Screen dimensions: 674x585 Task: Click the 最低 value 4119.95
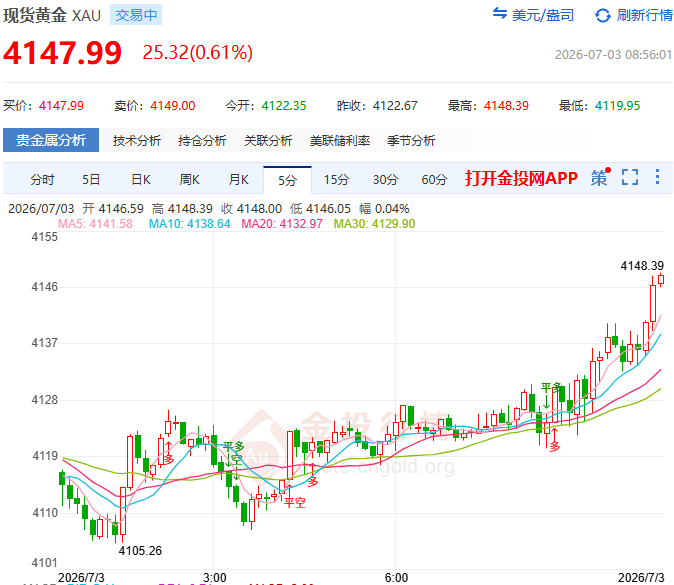pyautogui.click(x=617, y=106)
